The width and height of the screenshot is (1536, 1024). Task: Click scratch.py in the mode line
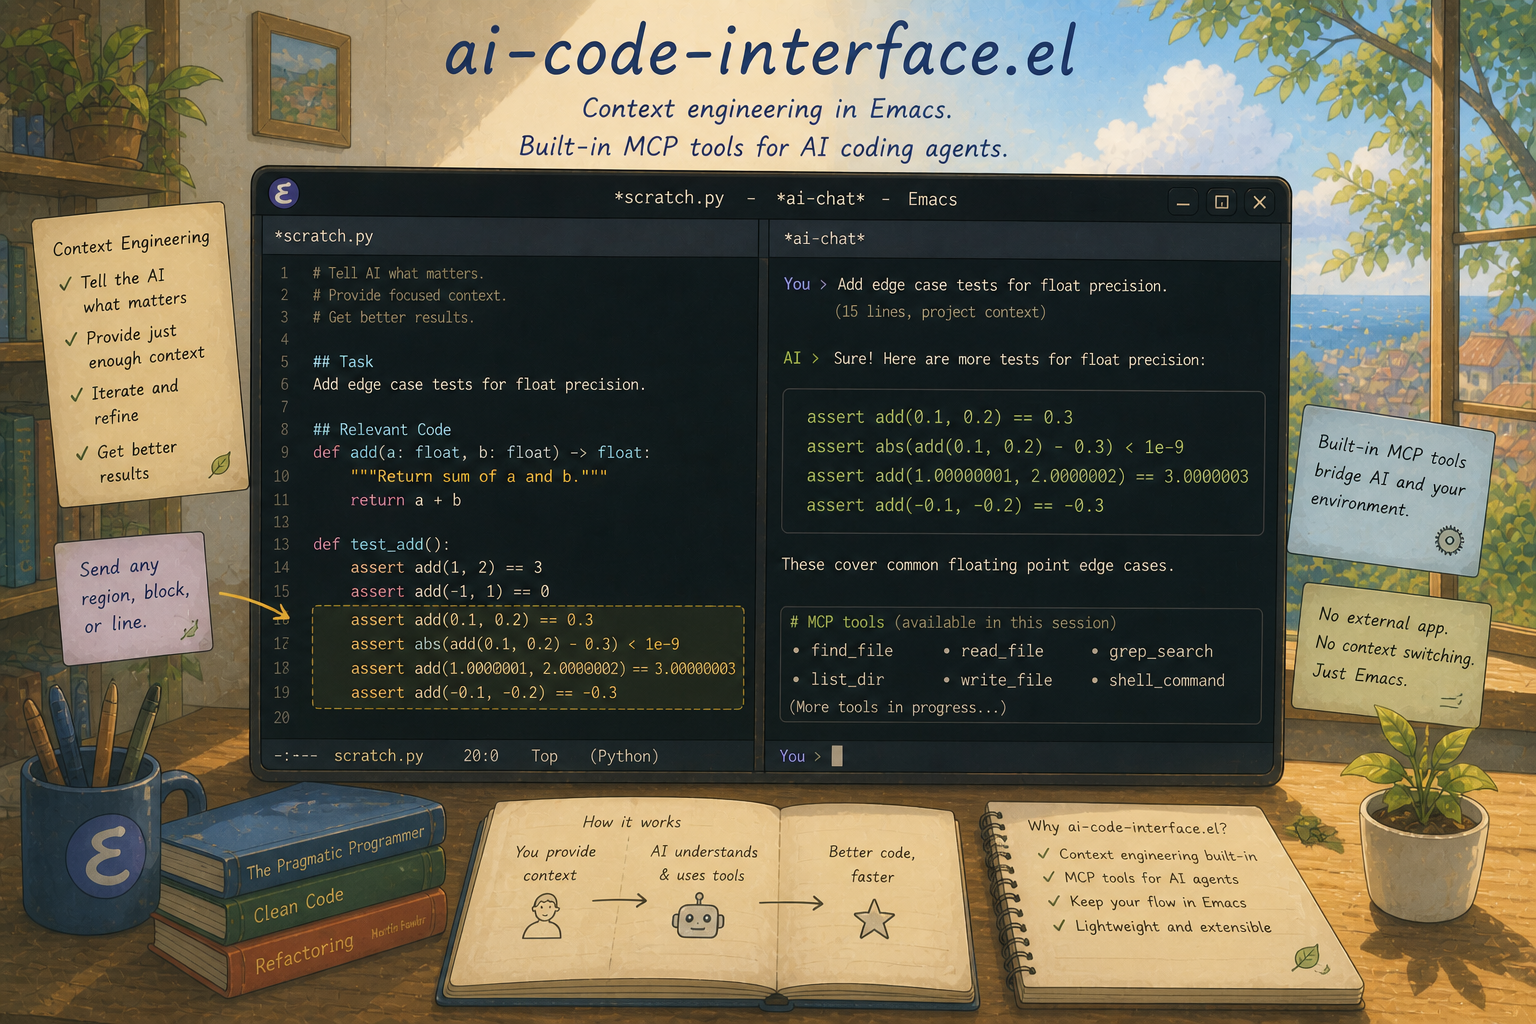click(x=378, y=756)
